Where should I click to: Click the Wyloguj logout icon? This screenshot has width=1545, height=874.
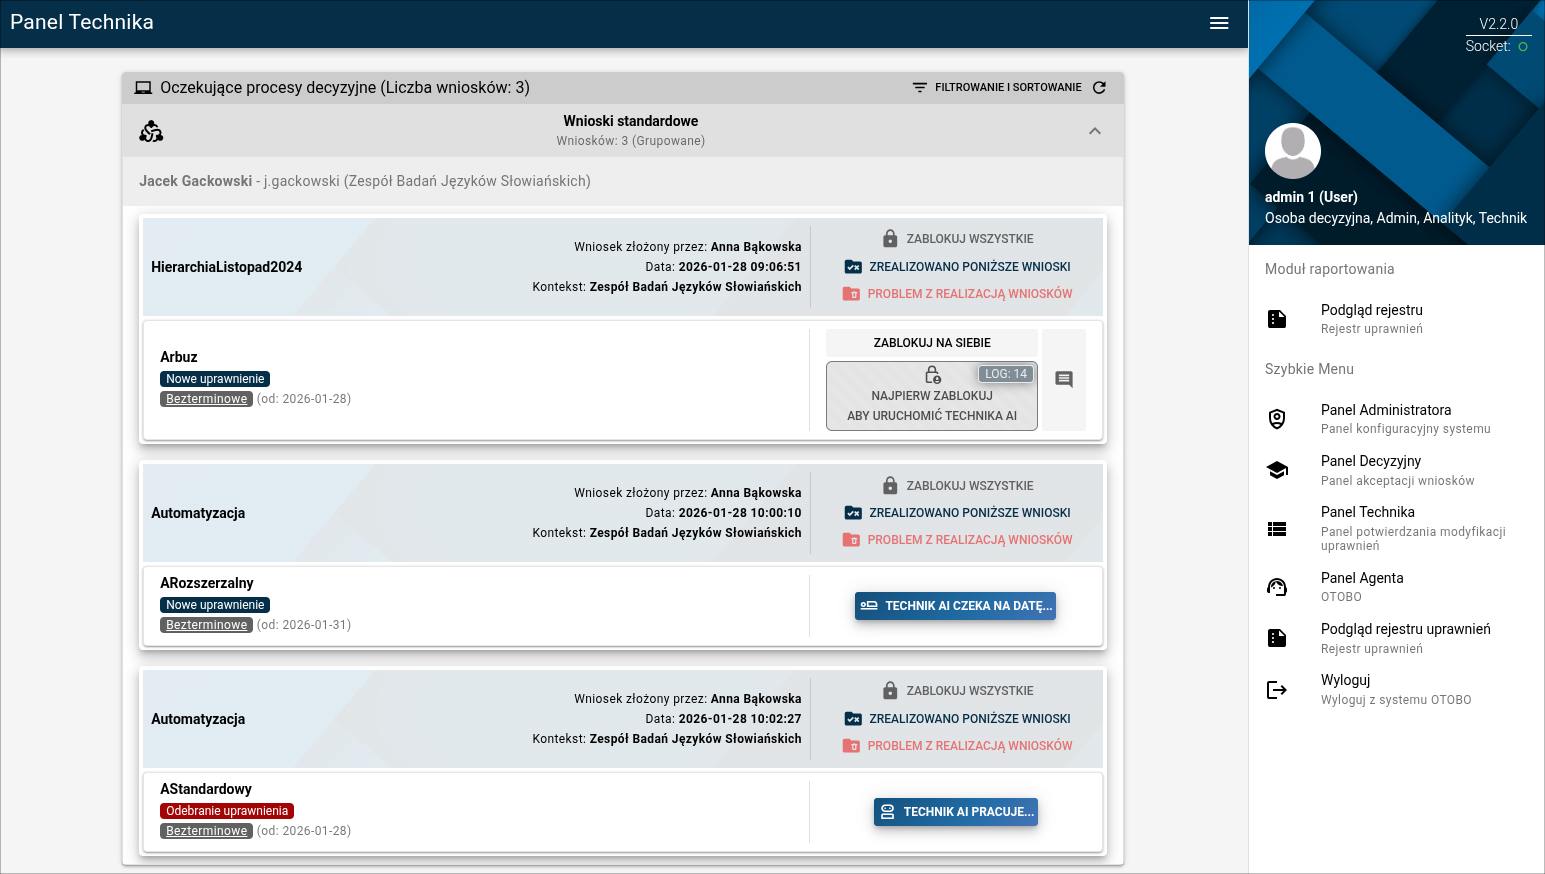[1277, 689]
